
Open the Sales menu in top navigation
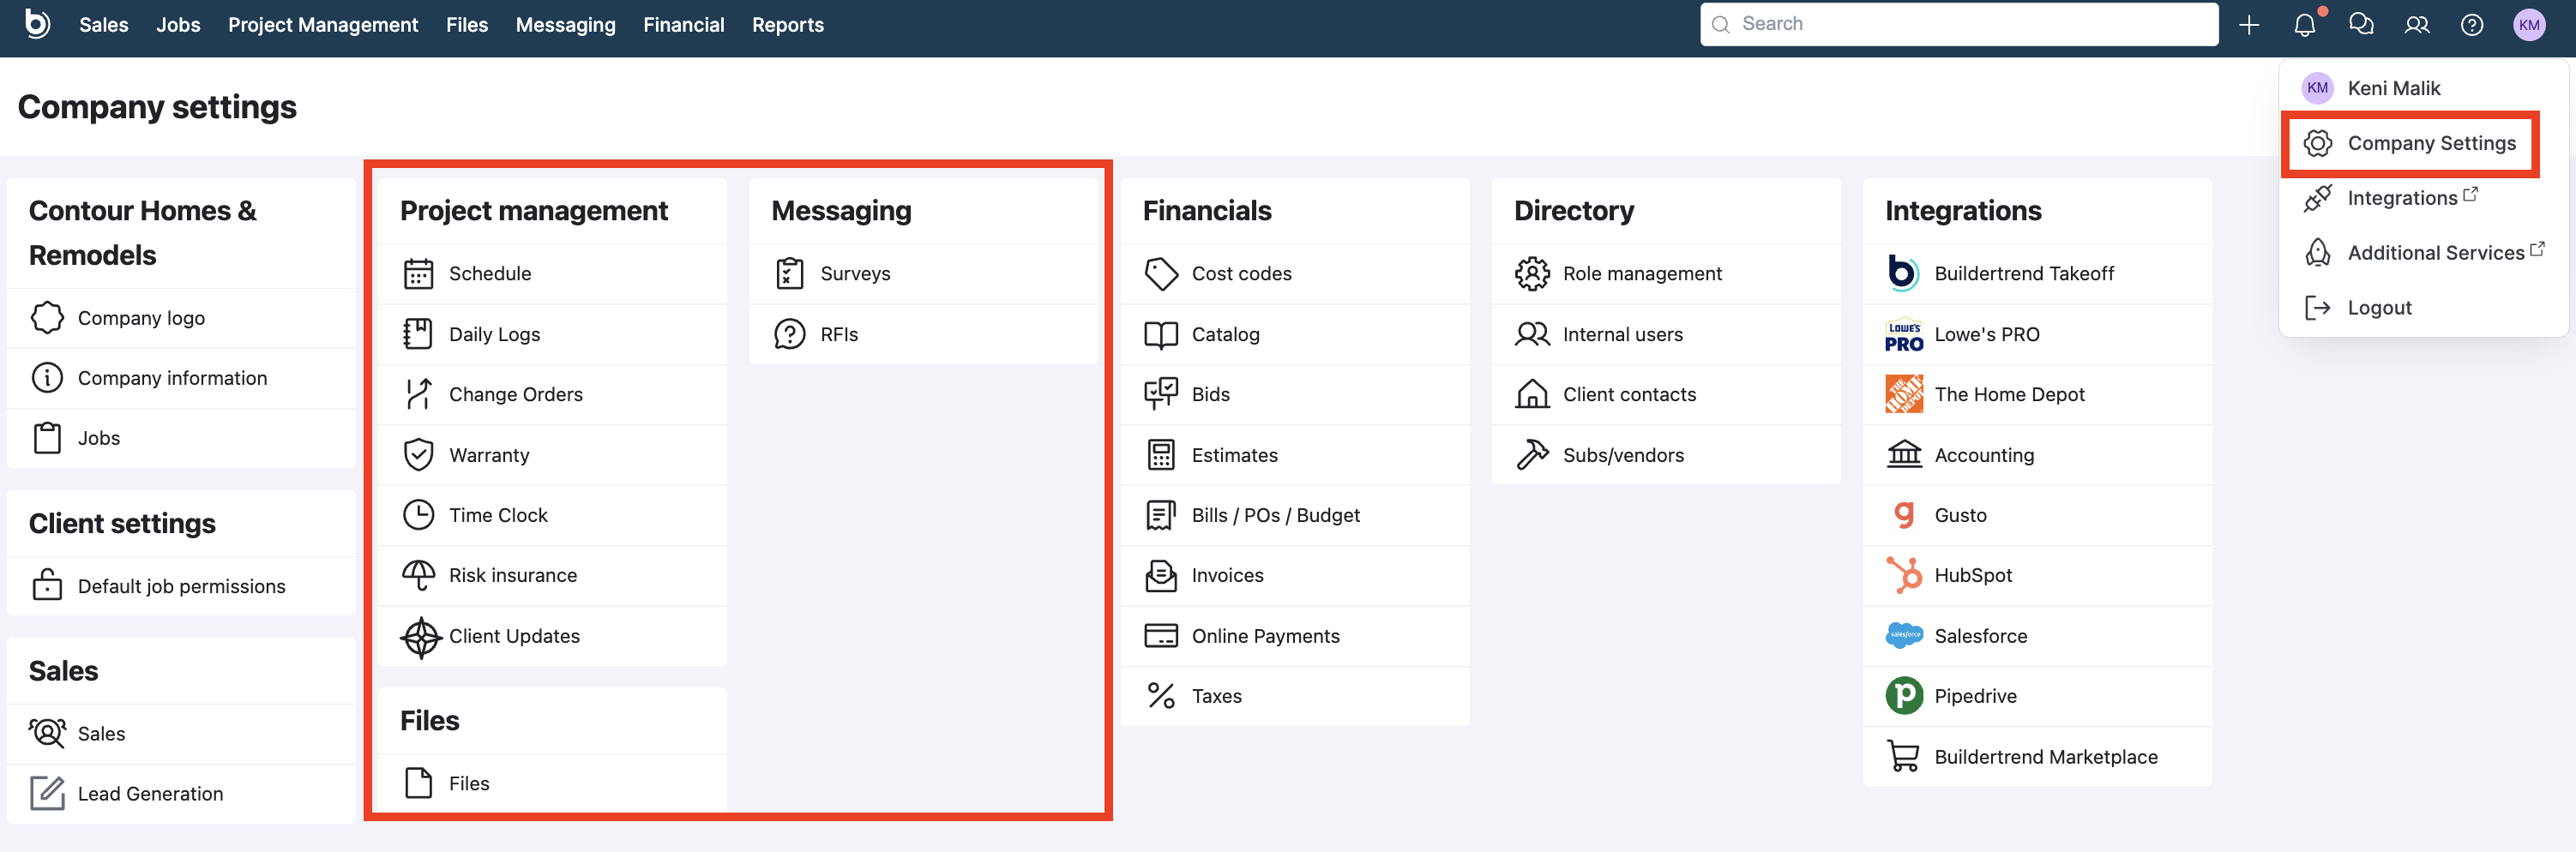click(104, 25)
